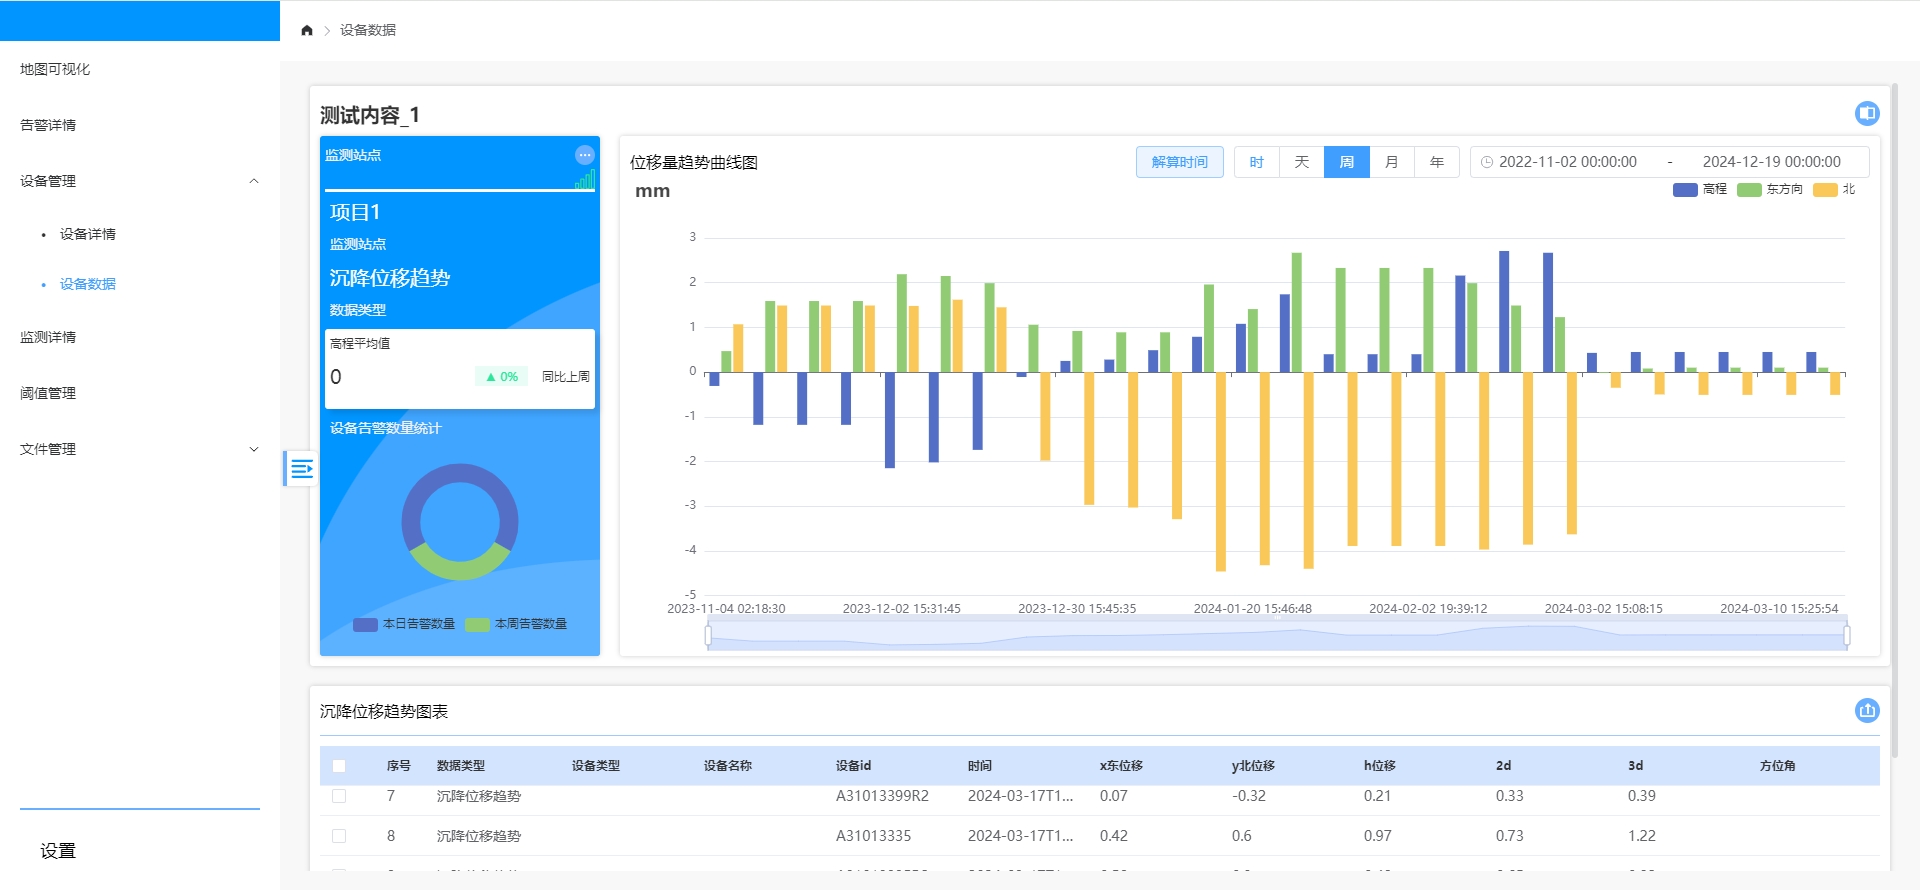Click the y北位移 column header
The height and width of the screenshot is (890, 1920).
[1254, 766]
